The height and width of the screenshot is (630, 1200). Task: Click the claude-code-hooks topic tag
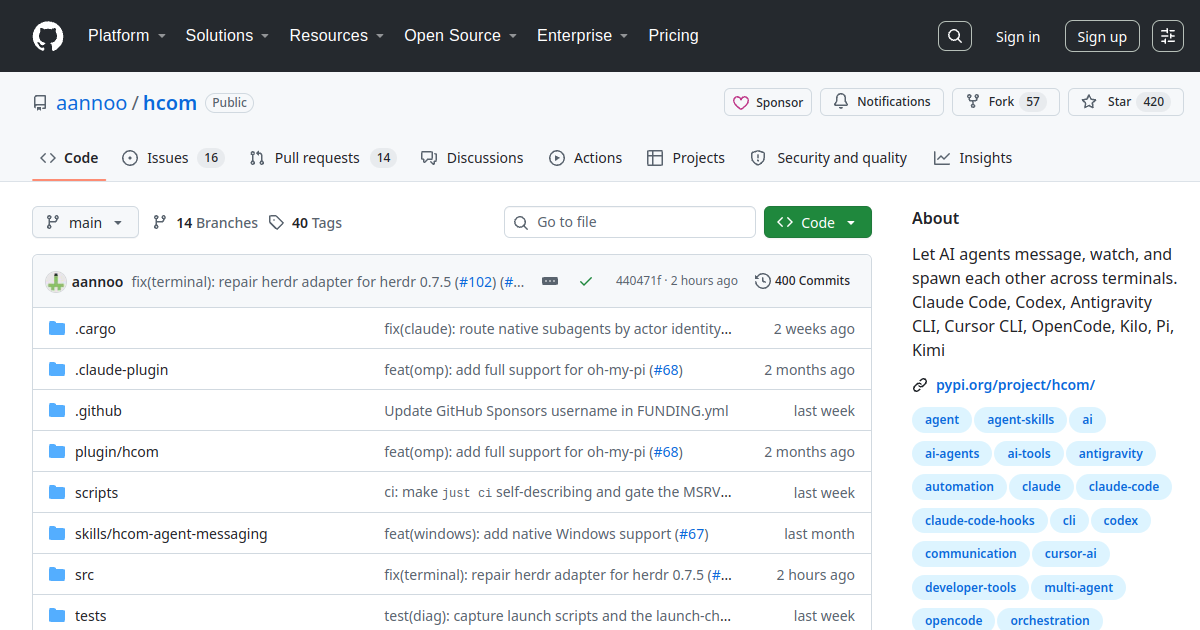pos(980,521)
